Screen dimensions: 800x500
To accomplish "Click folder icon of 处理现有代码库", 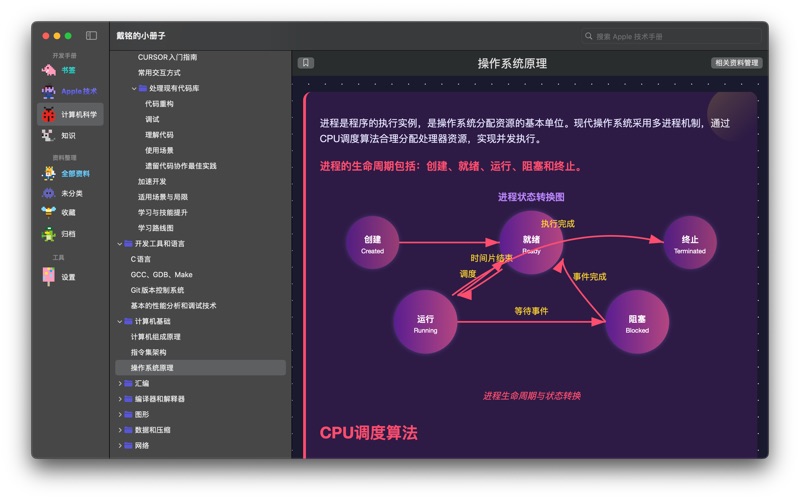I will (x=143, y=88).
